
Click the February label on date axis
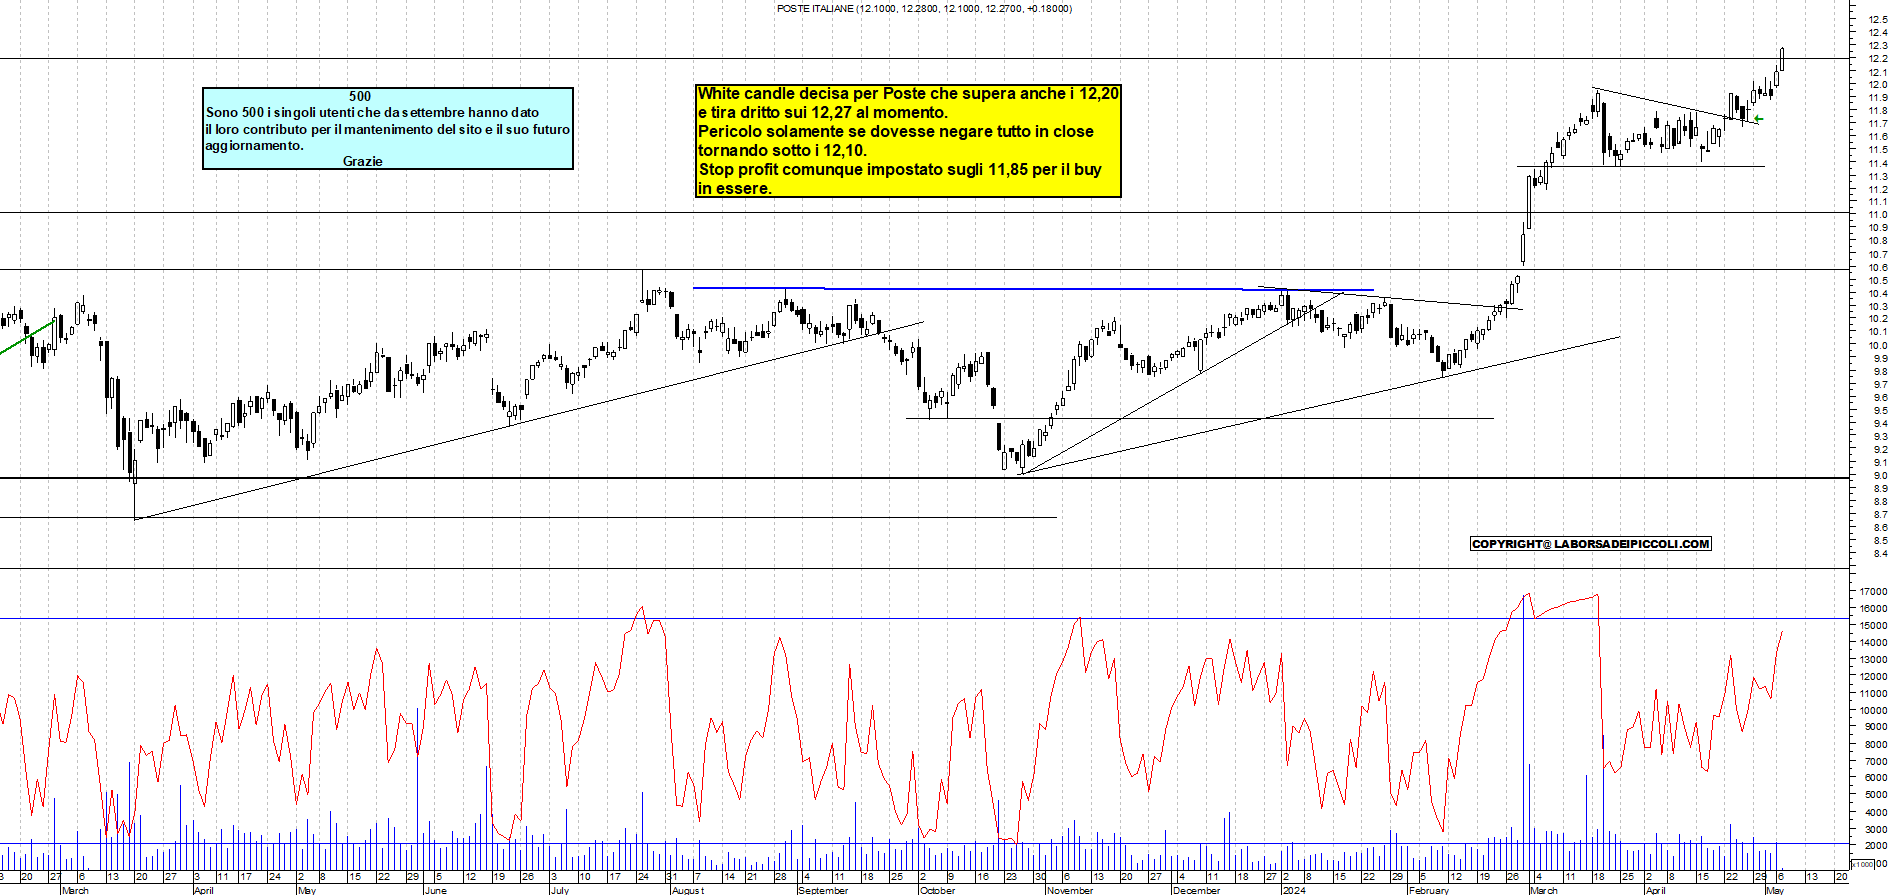[x=1429, y=890]
